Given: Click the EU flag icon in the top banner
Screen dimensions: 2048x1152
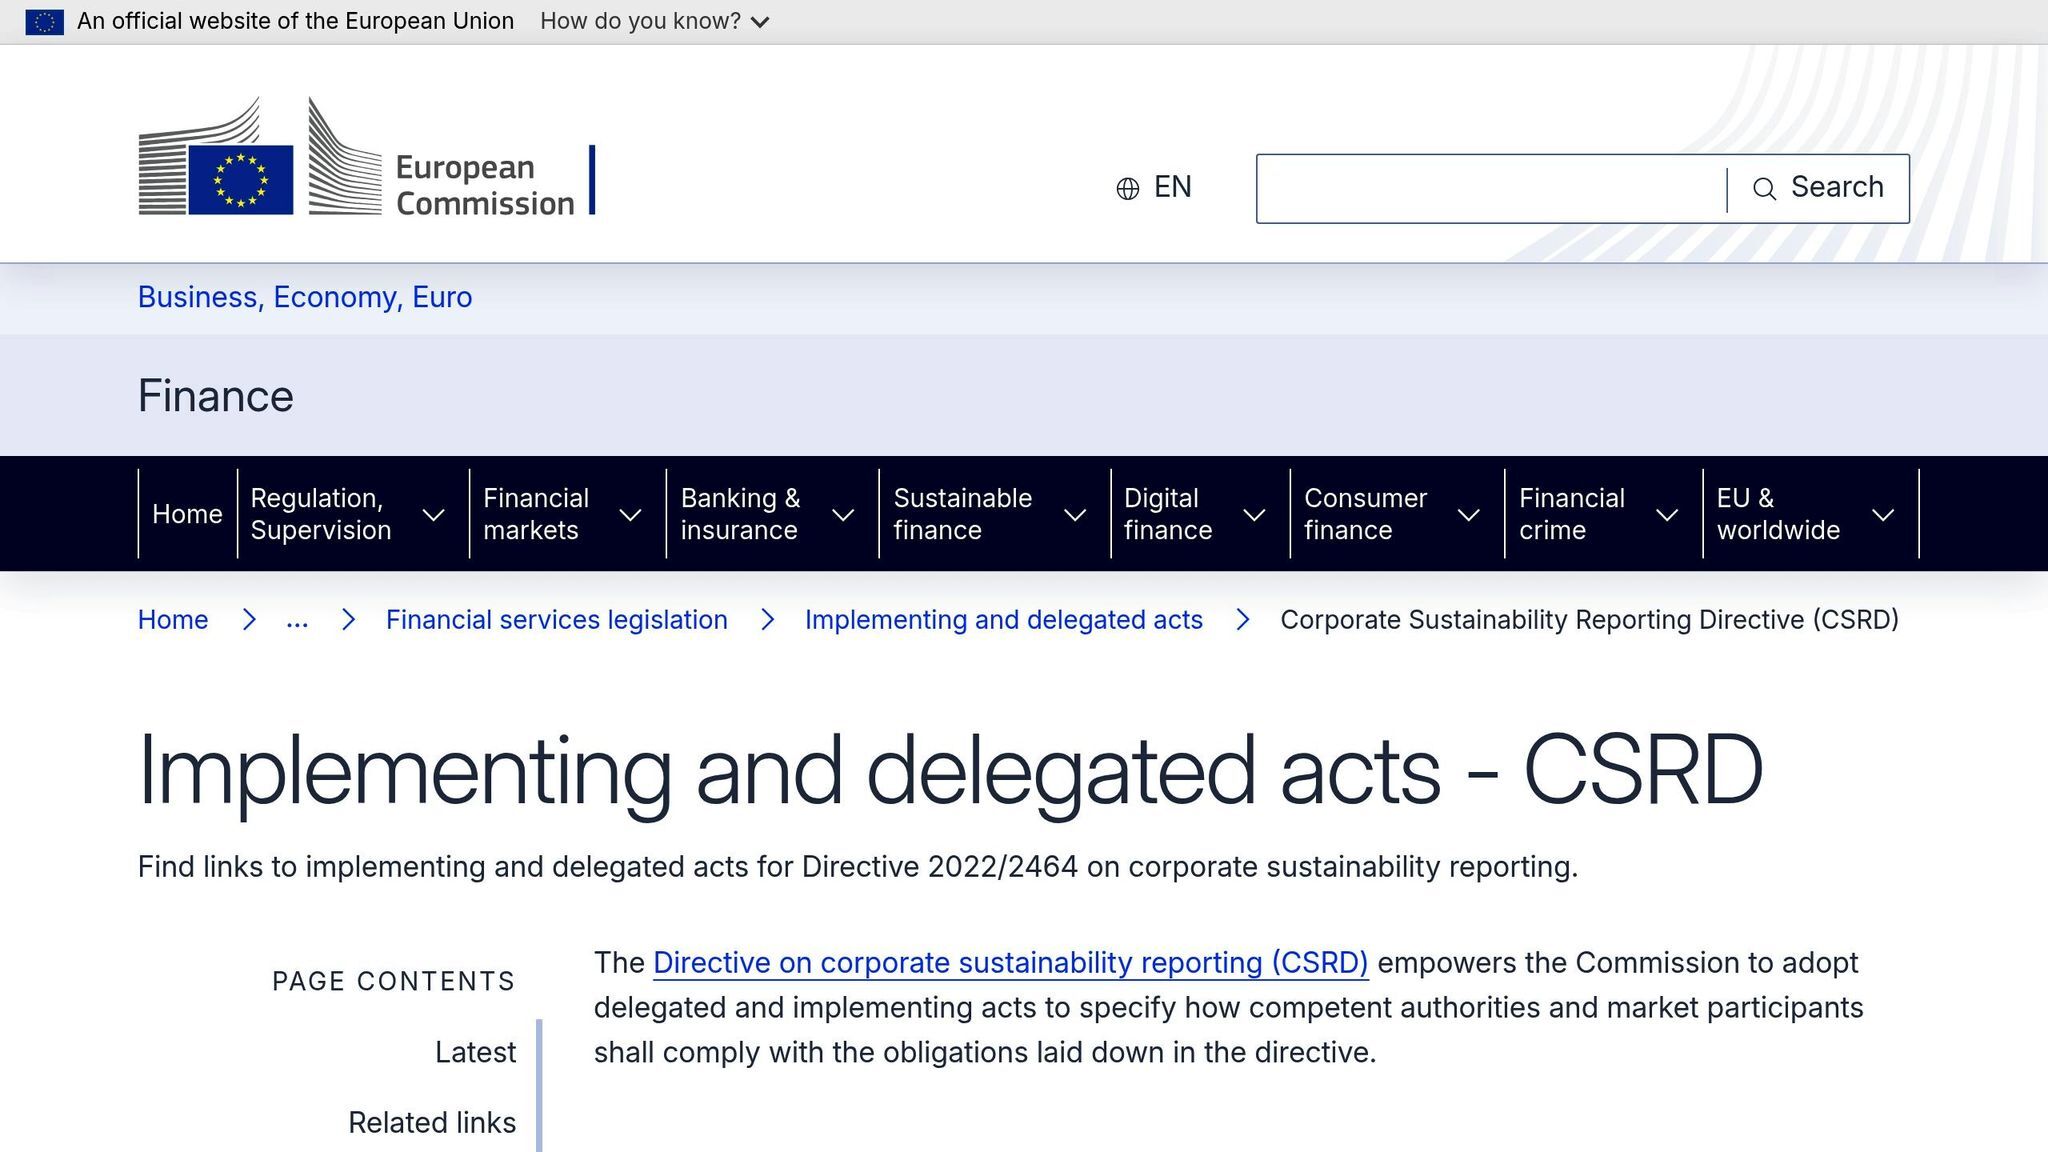Looking at the screenshot, I should (45, 20).
